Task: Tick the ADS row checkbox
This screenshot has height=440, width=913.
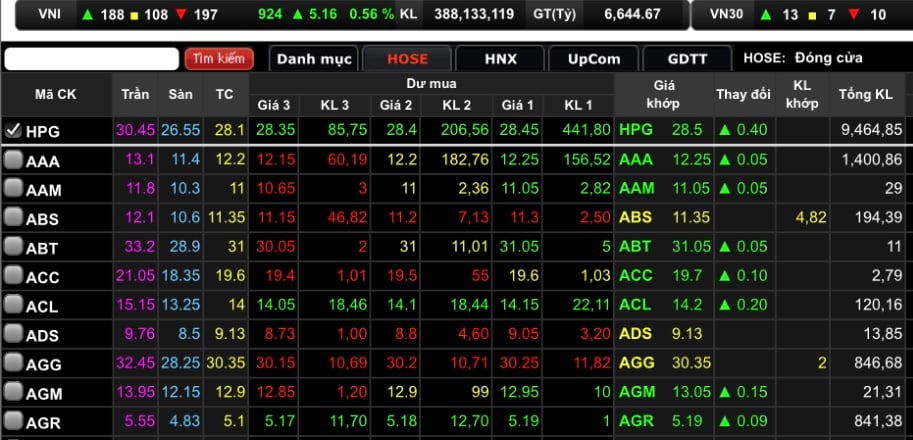Action: click(13, 334)
